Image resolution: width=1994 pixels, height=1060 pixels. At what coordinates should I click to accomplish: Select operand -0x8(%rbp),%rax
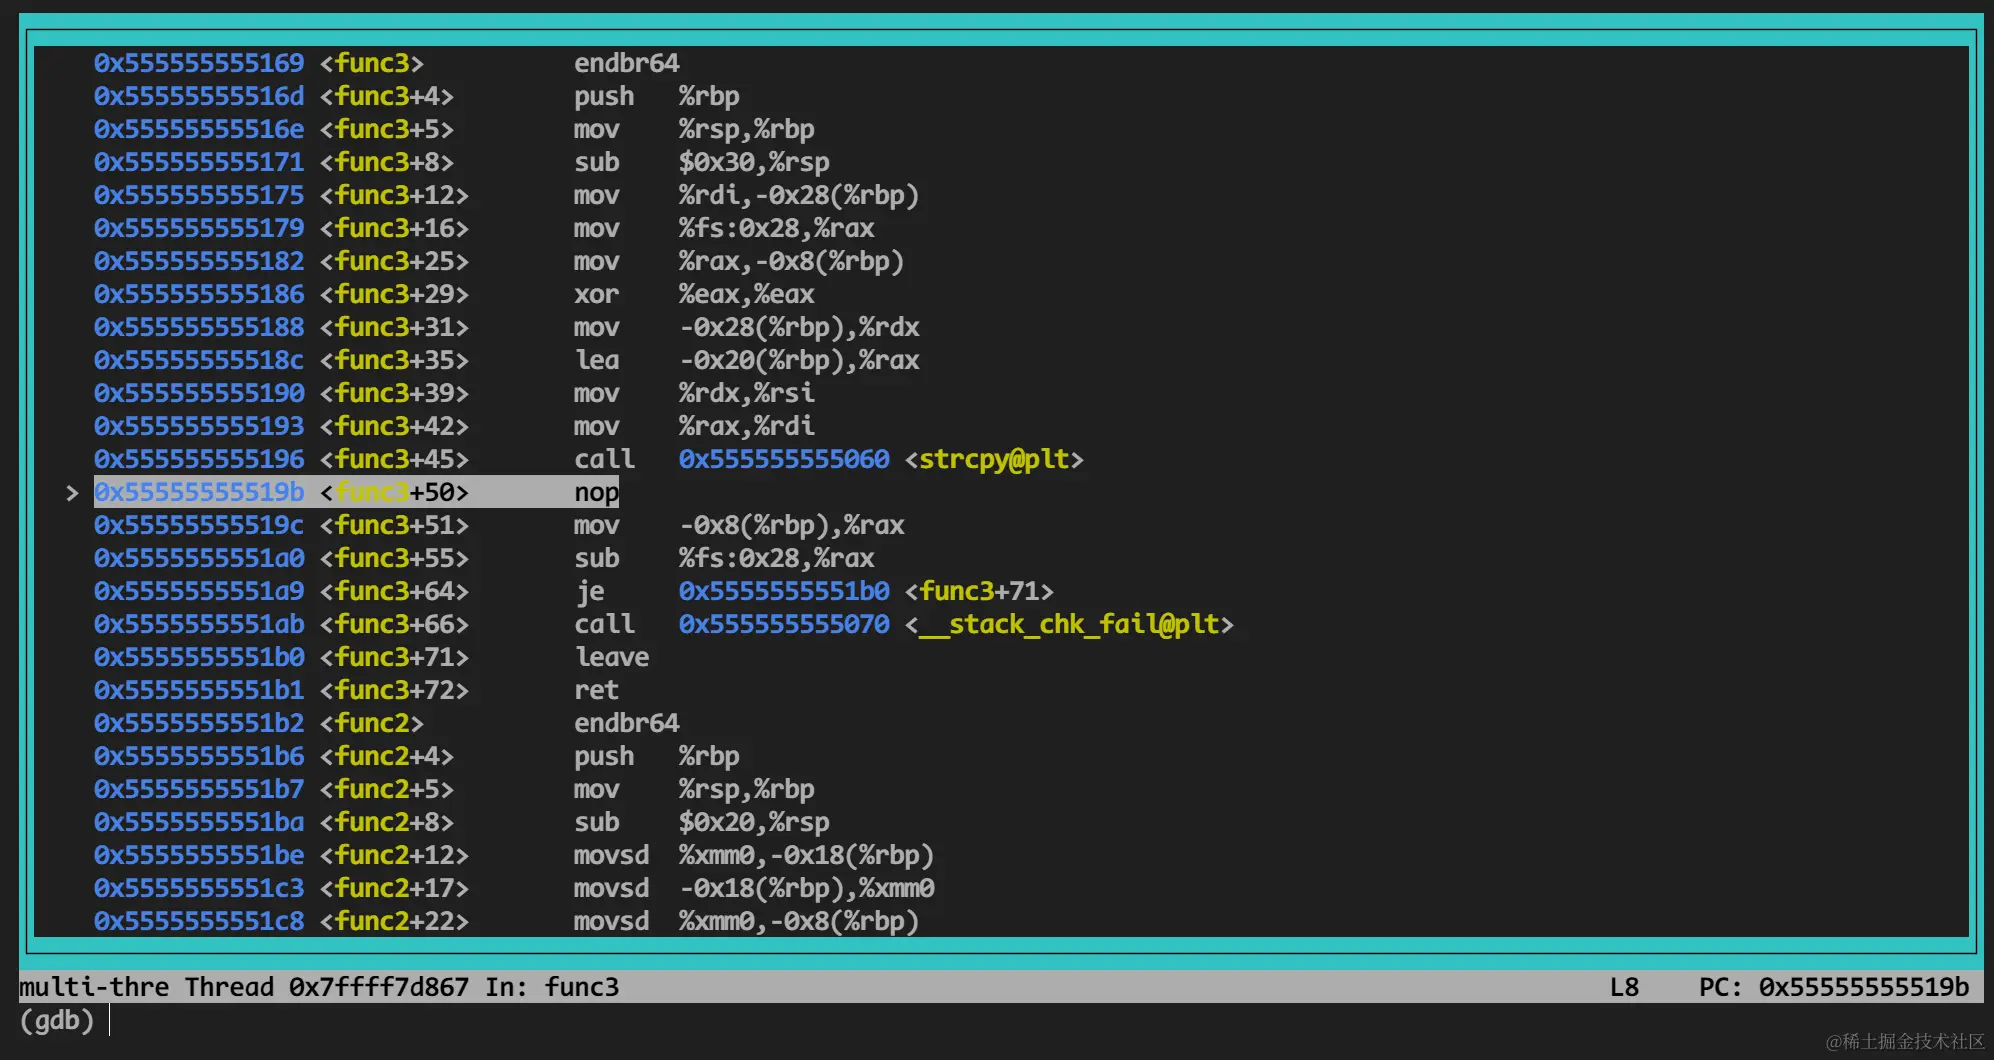coord(791,525)
